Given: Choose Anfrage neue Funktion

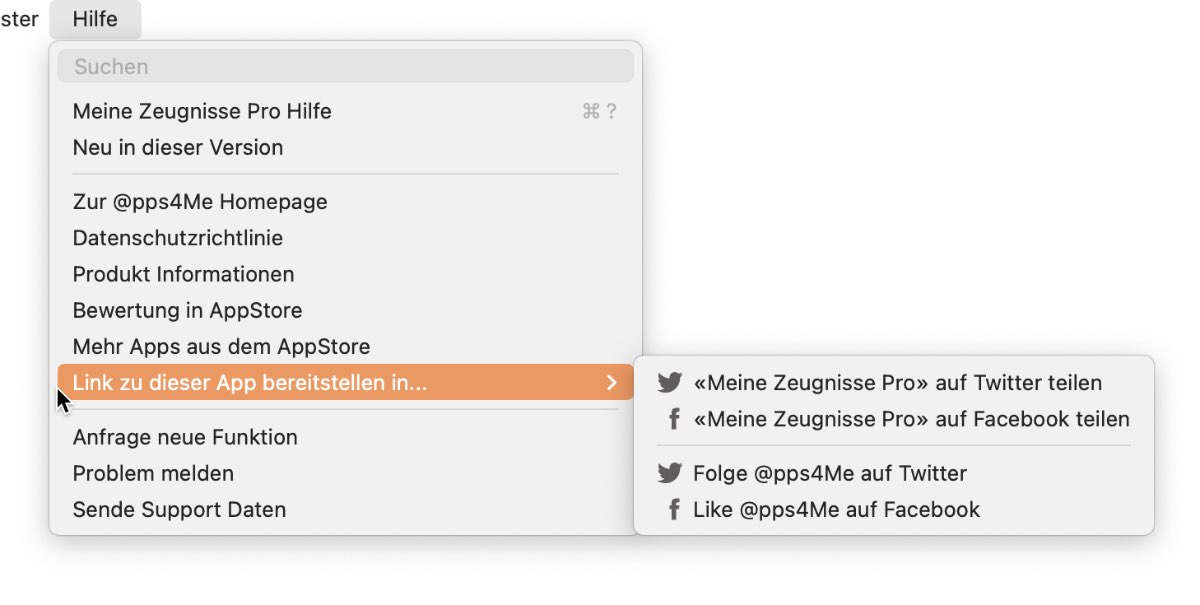Looking at the screenshot, I should point(346,437).
